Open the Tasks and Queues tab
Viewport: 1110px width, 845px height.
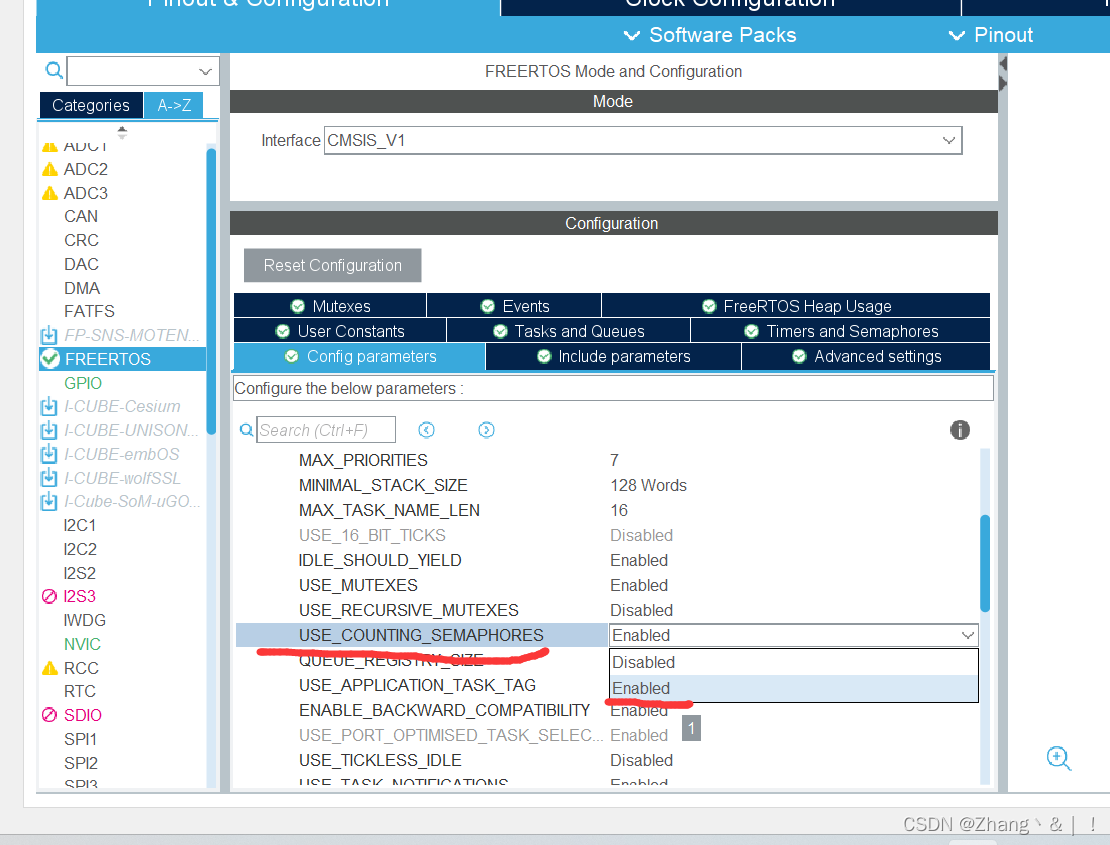568,331
